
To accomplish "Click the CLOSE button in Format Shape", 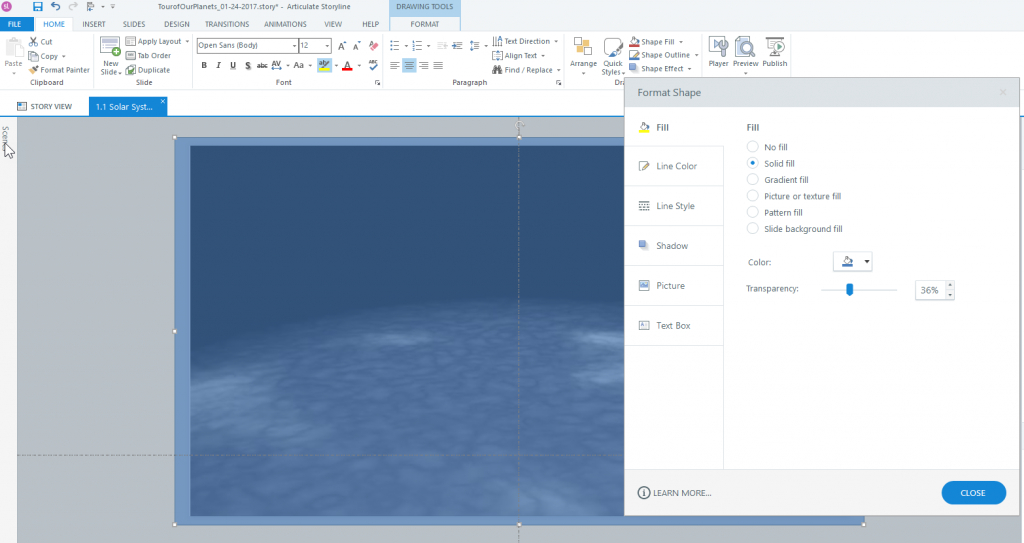I will (973, 493).
